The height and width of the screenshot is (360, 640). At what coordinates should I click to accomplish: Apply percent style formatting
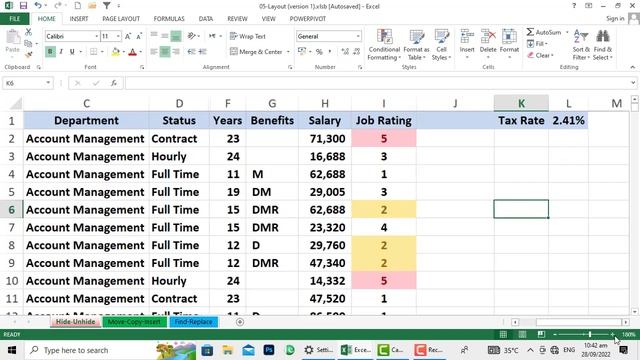point(319,52)
